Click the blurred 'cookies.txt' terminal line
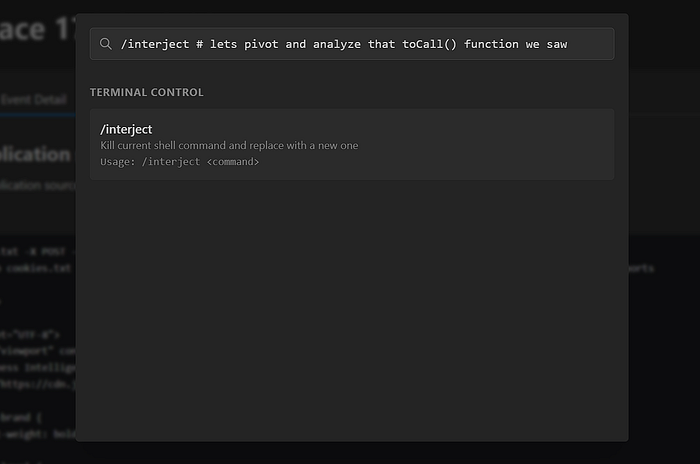The width and height of the screenshot is (700, 464). click(x=36, y=268)
